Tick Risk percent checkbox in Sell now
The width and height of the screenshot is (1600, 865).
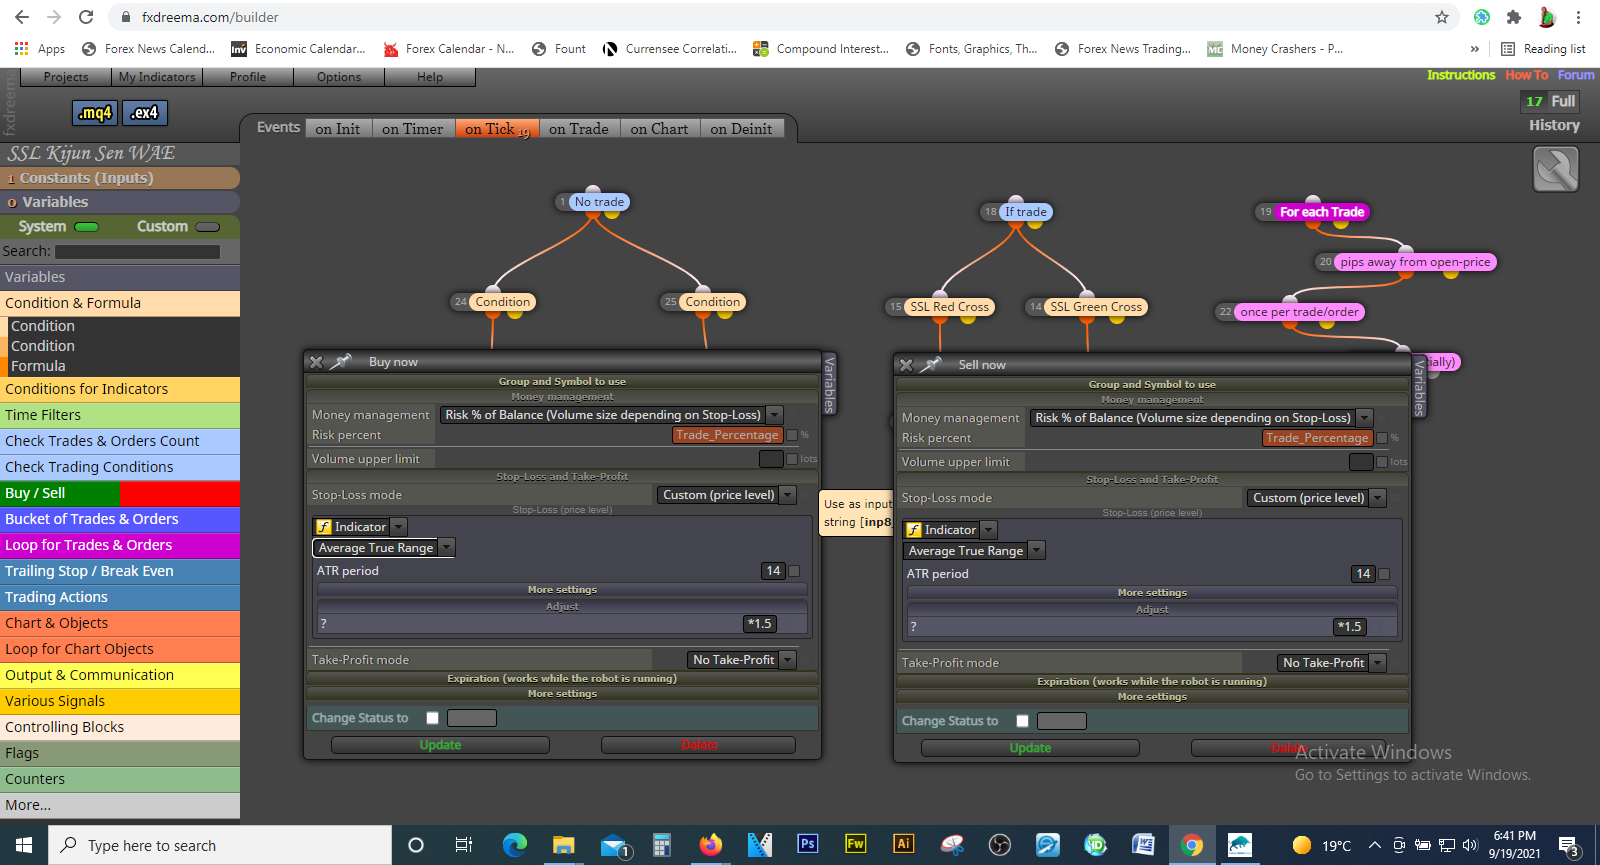(x=1382, y=438)
